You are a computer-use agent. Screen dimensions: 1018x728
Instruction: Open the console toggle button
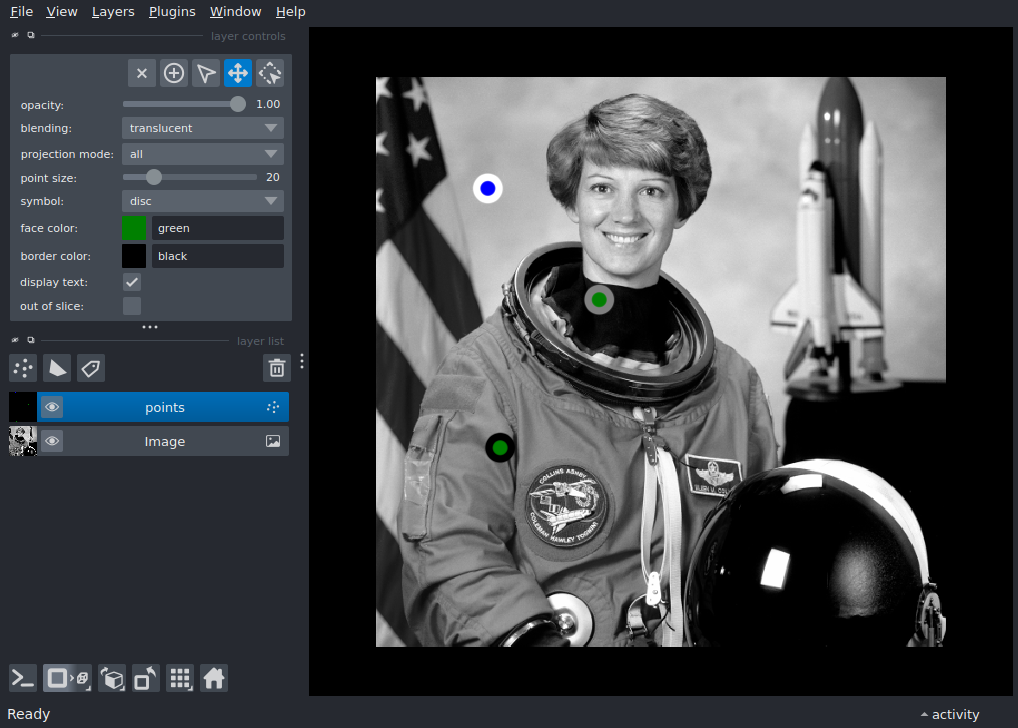click(x=23, y=678)
